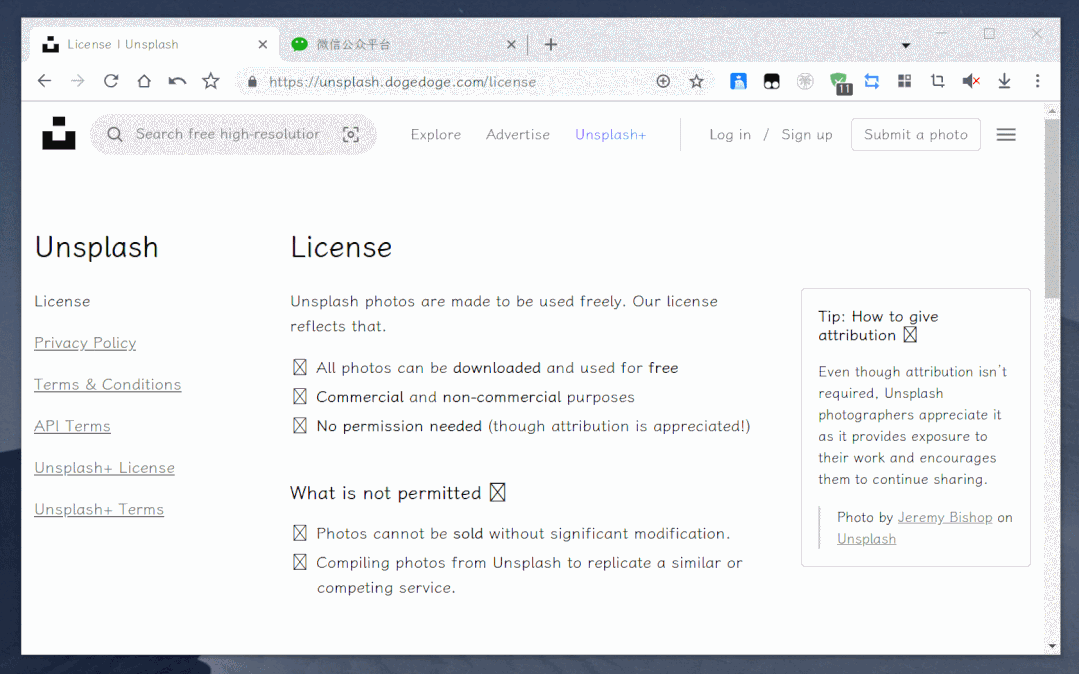This screenshot has height=674, width=1079.
Task: Click the crop screenshot tool icon
Action: (937, 81)
